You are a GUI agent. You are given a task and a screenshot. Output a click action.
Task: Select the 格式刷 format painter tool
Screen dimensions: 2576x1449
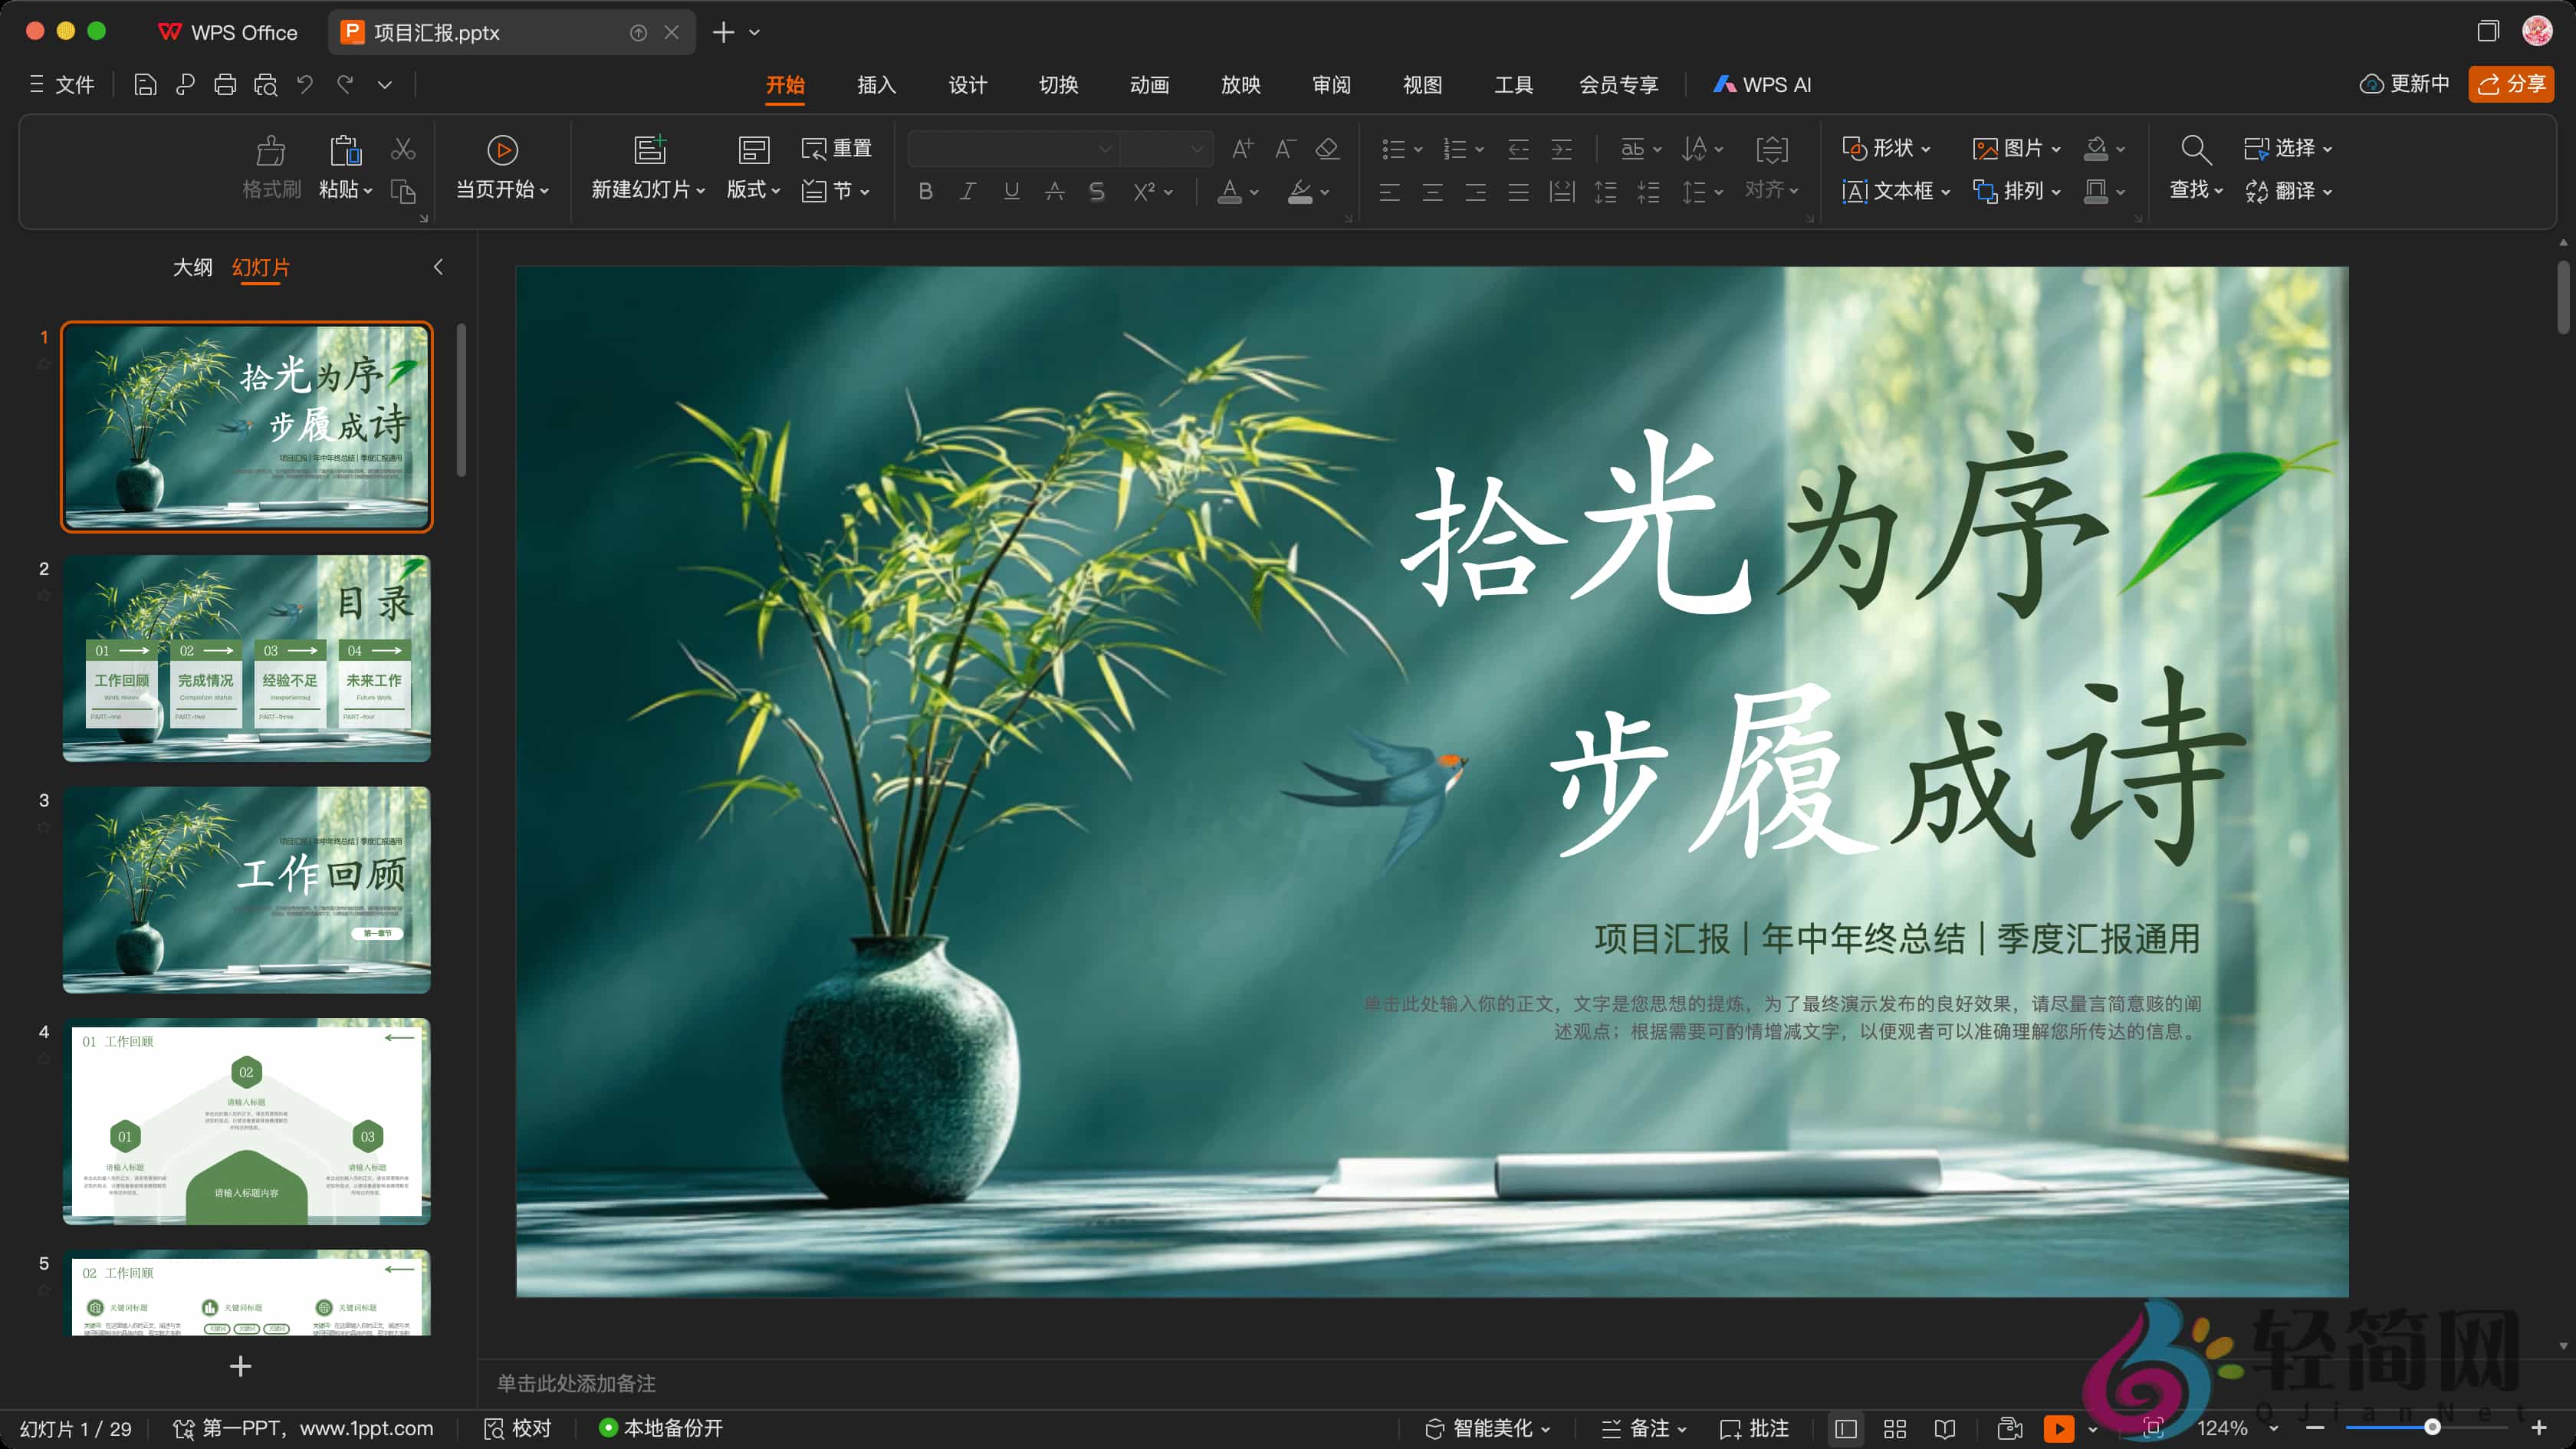[x=270, y=168]
